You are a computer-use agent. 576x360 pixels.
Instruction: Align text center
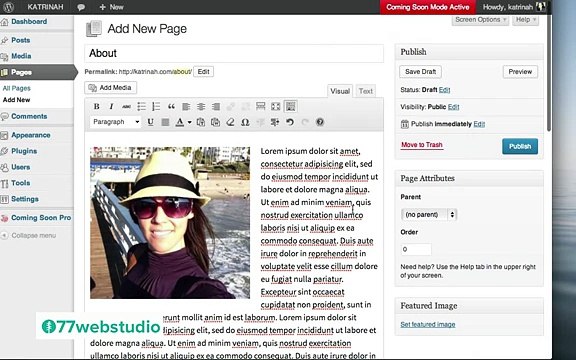point(201,107)
